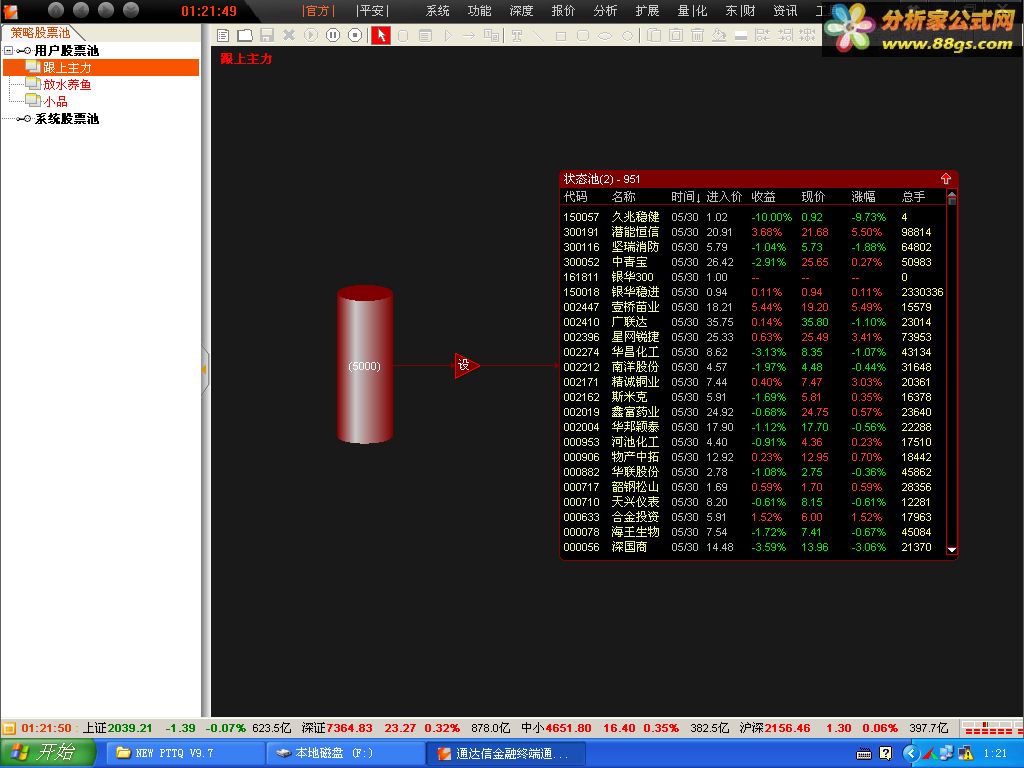The image size is (1024, 768).
Task: Click the Windows 开始 start button
Action: pos(46,753)
